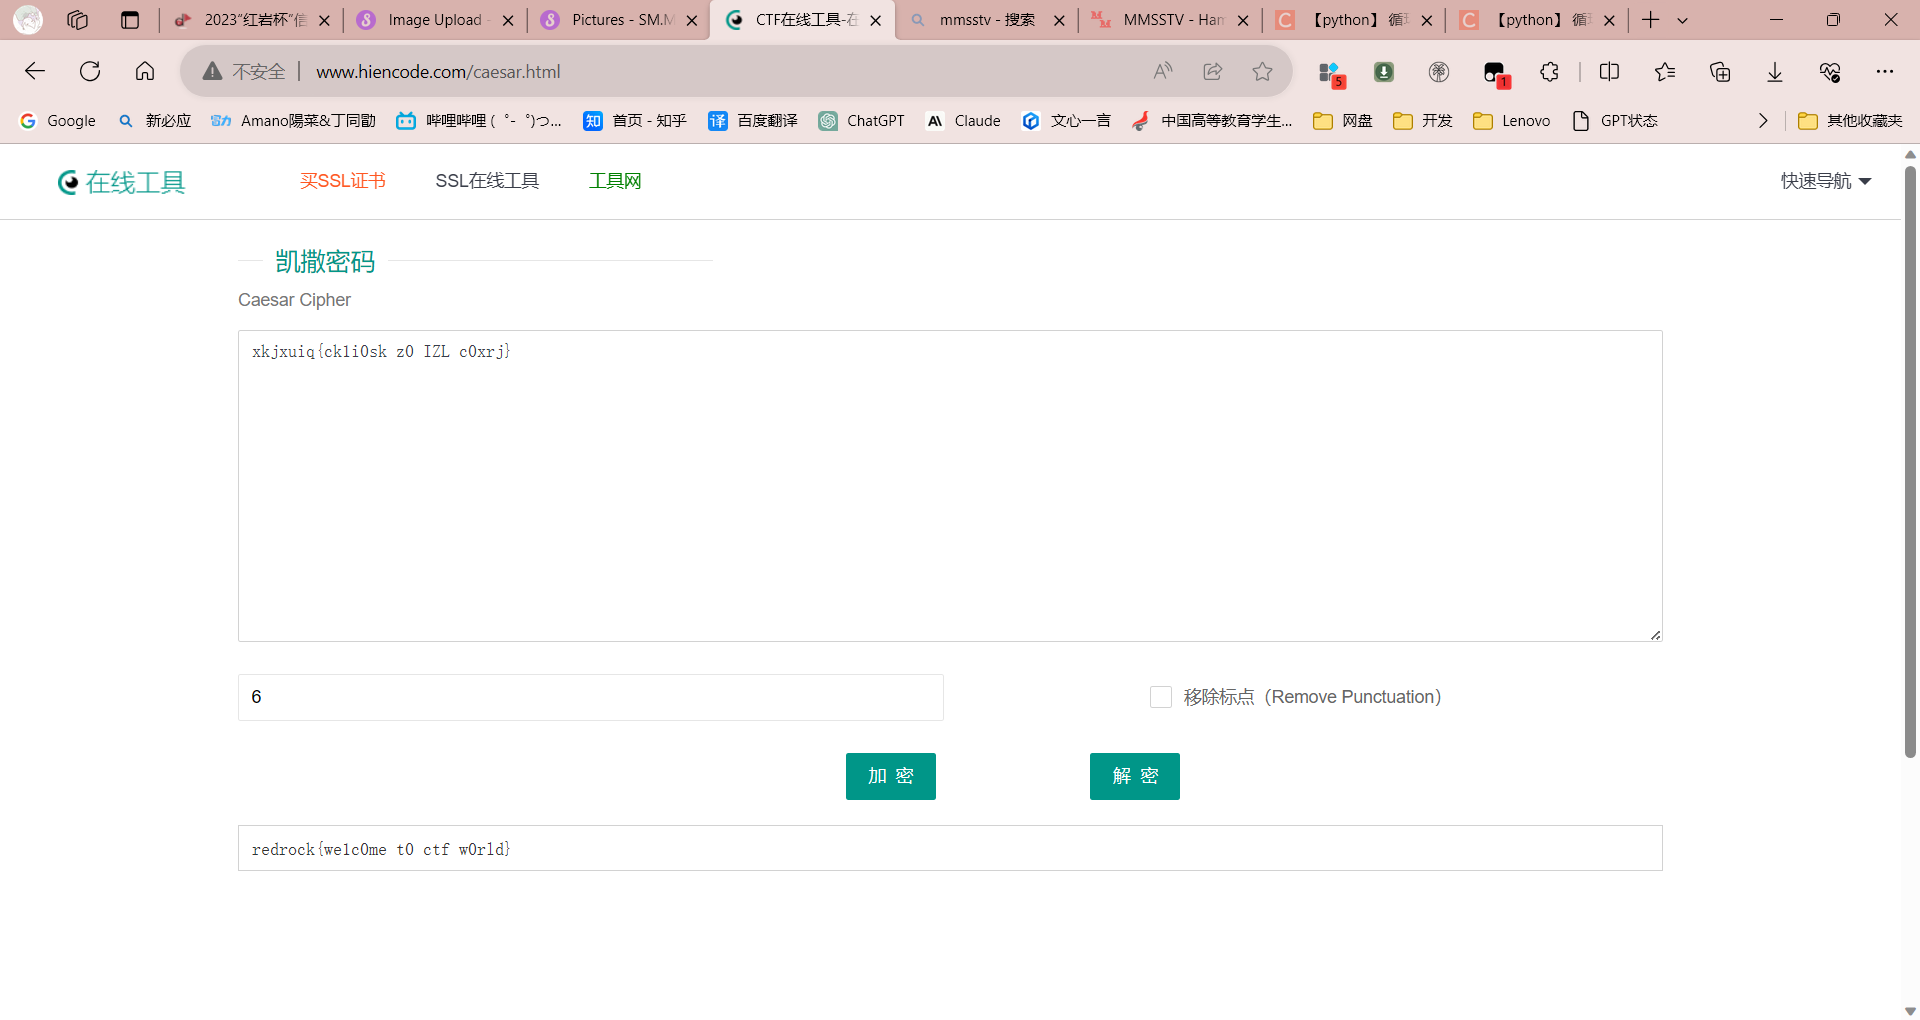The height and width of the screenshot is (1020, 1920).
Task: Expand the 快速导航 dropdown
Action: (x=1826, y=181)
